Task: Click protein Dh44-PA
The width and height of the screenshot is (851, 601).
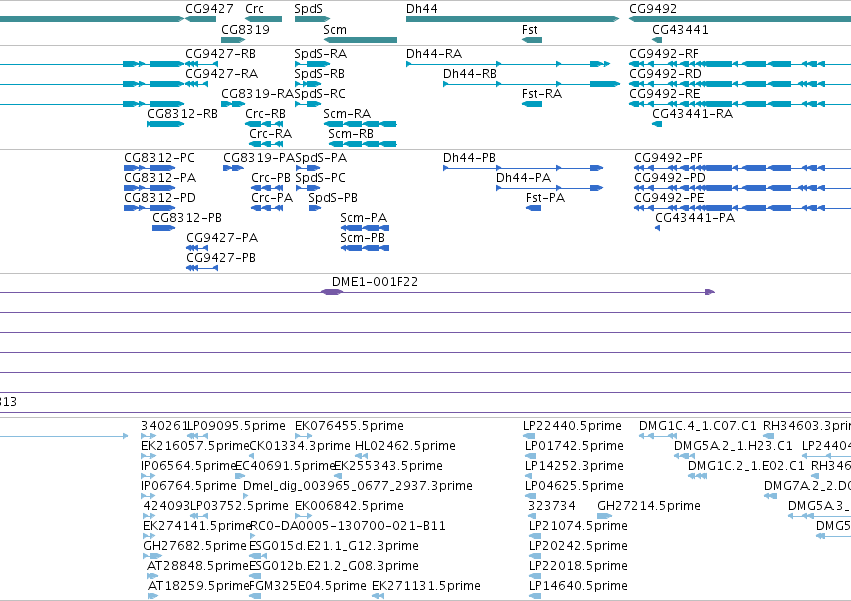Action: (550, 188)
